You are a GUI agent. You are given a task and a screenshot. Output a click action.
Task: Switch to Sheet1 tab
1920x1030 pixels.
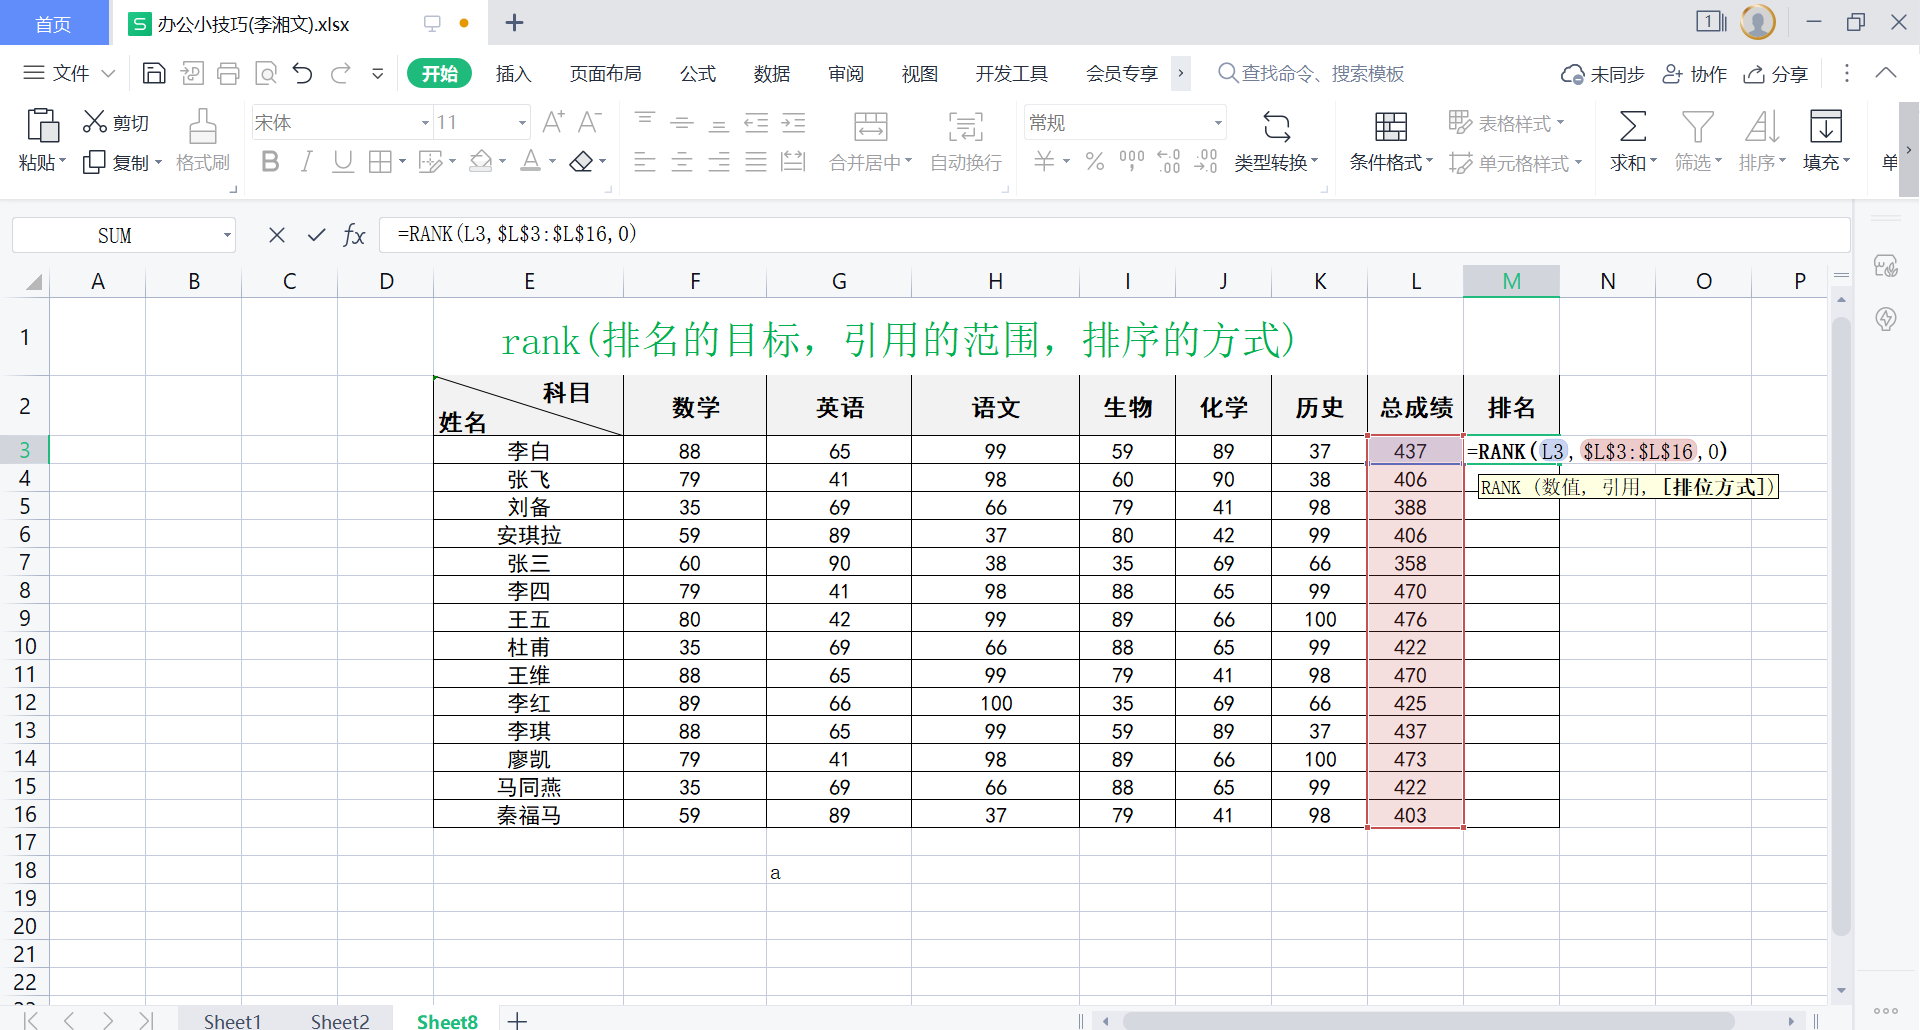pyautogui.click(x=232, y=1020)
